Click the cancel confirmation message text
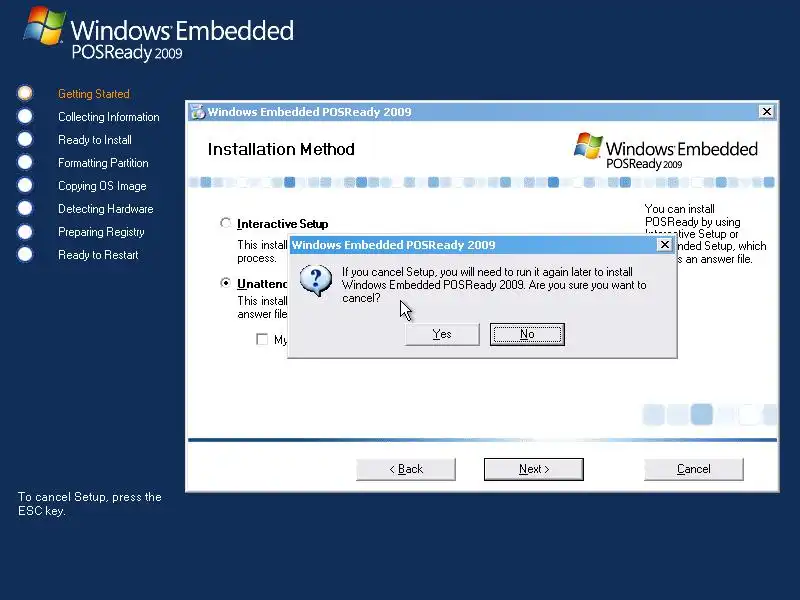The height and width of the screenshot is (600, 800). (x=494, y=285)
